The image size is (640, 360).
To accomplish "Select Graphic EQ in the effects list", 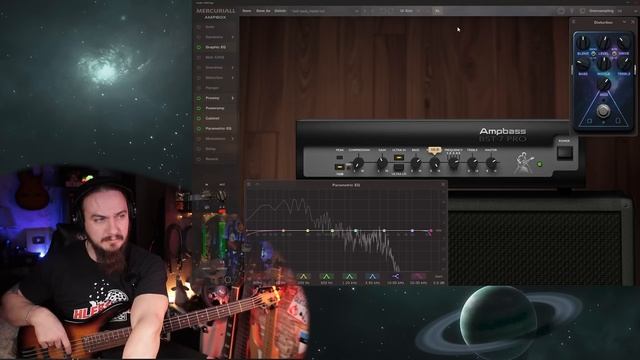I will coord(216,47).
